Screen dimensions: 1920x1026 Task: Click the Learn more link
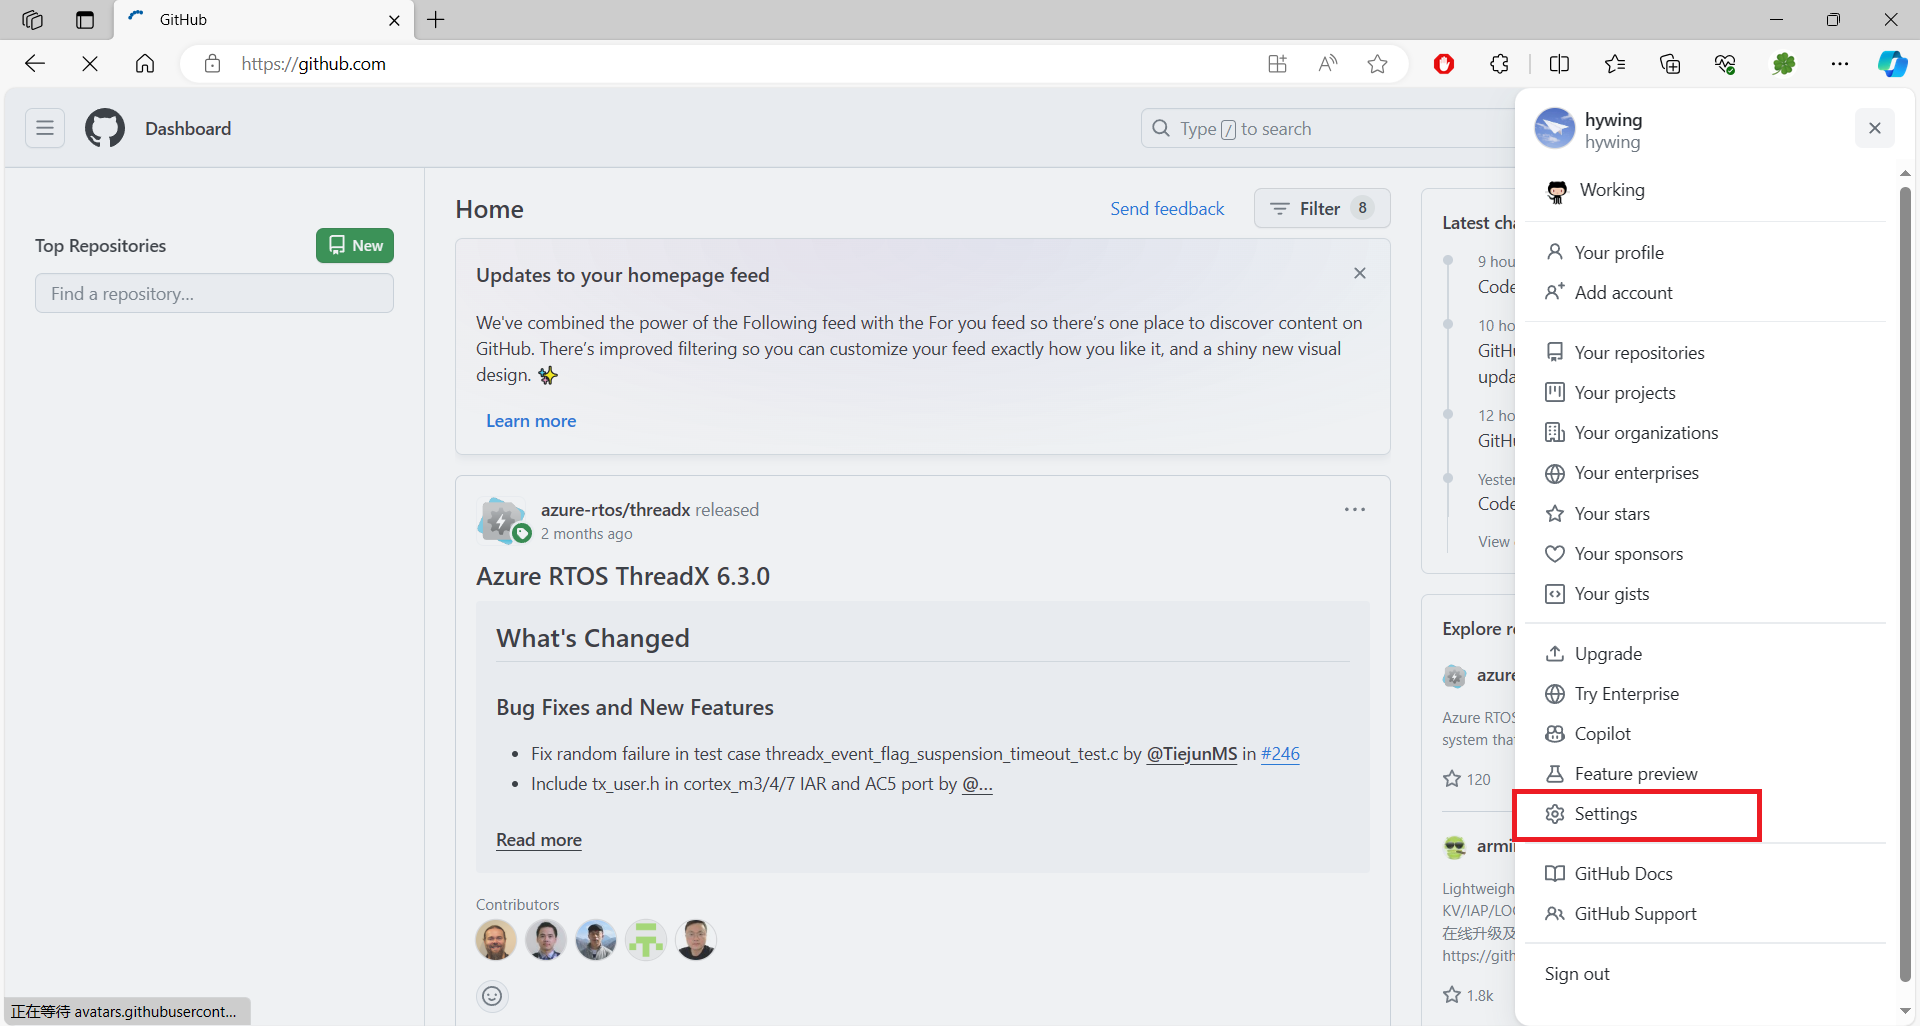[530, 421]
